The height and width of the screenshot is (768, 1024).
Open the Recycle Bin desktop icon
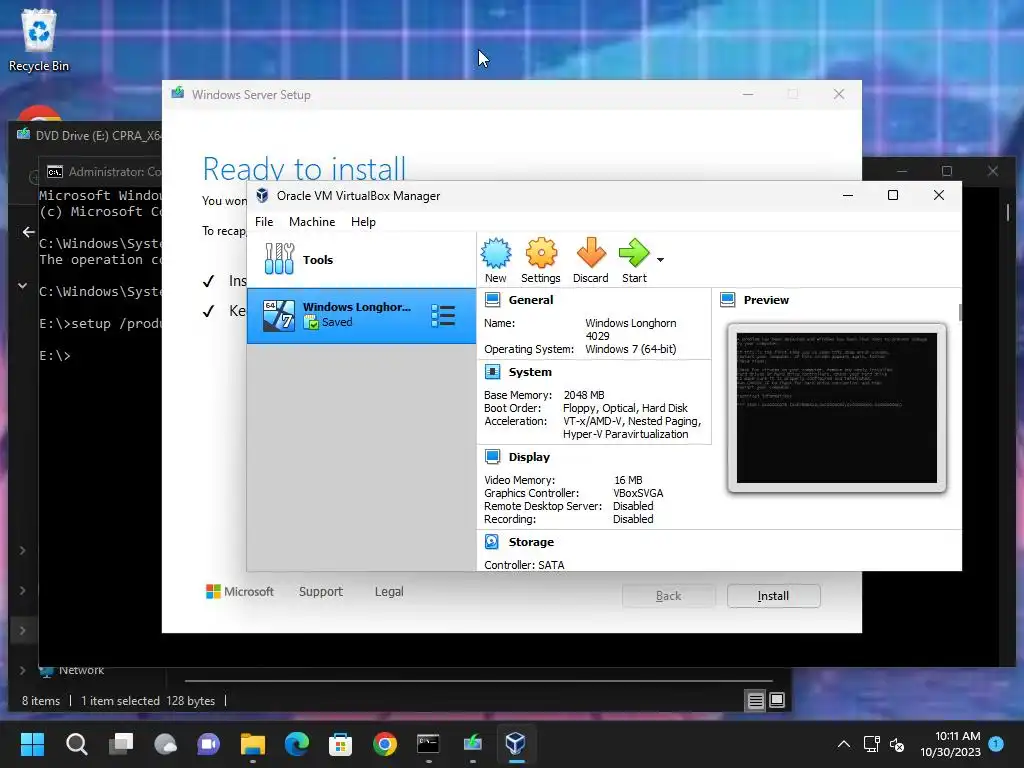tap(39, 40)
